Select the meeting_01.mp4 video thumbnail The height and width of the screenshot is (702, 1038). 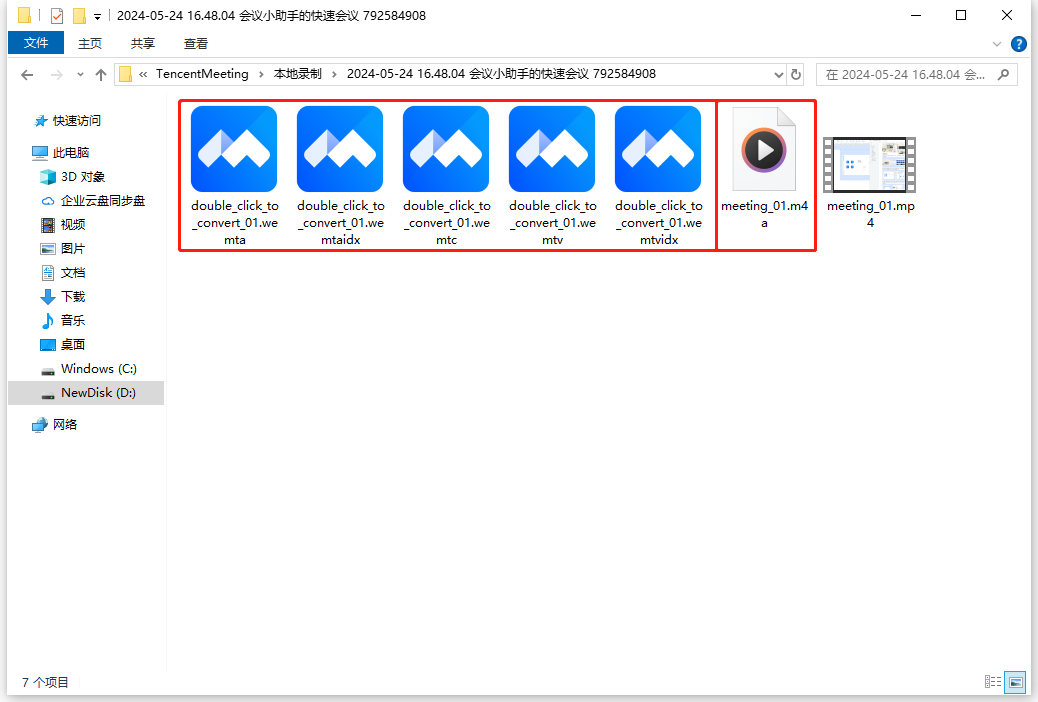[870, 165]
